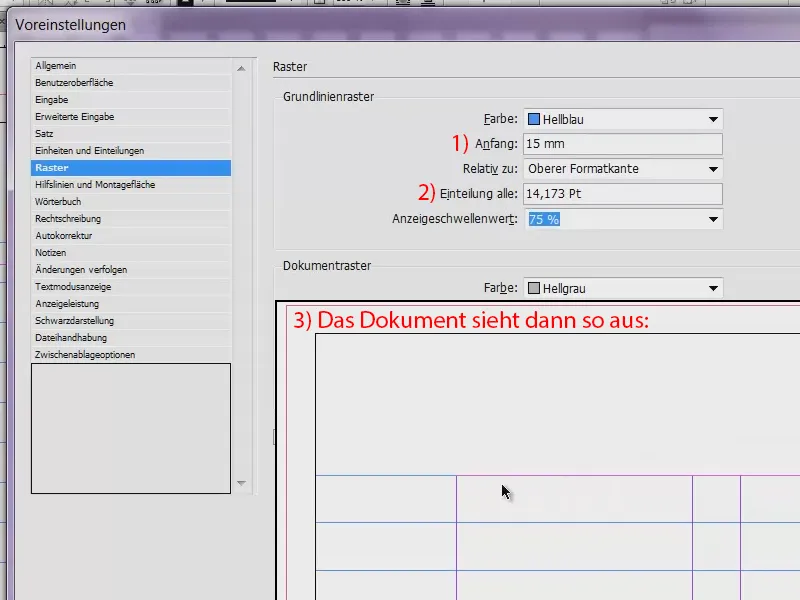Viewport: 800px width, 600px height.
Task: Select the Satz category
Action: coord(131,134)
